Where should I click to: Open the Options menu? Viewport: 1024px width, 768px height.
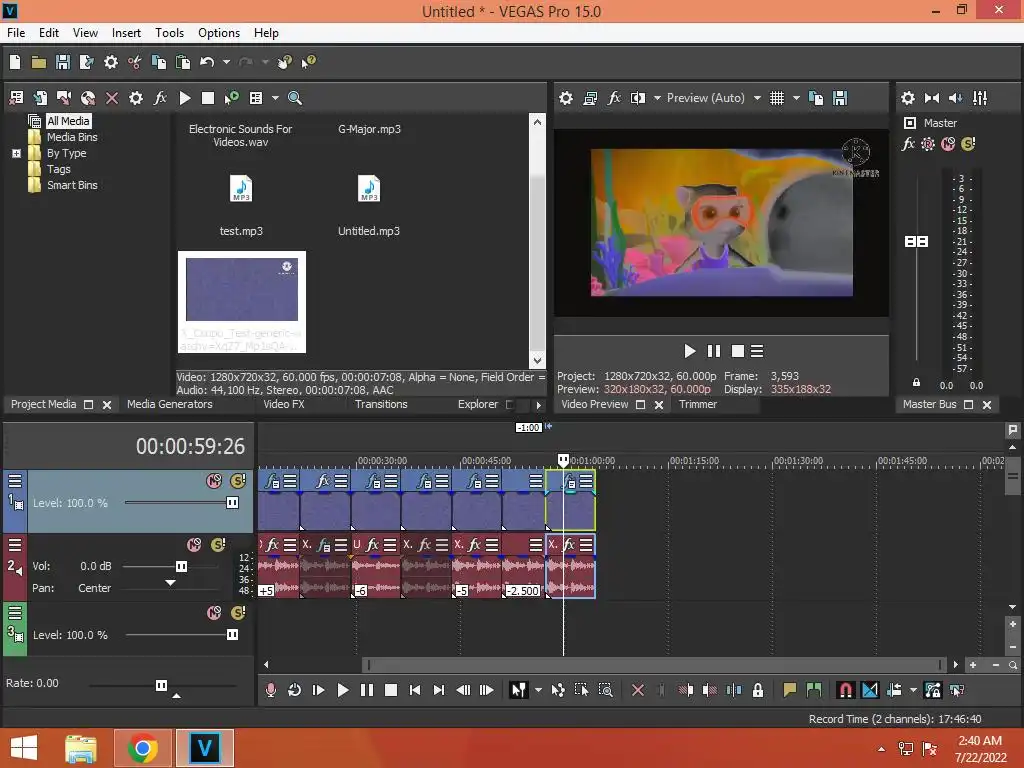pyautogui.click(x=219, y=33)
